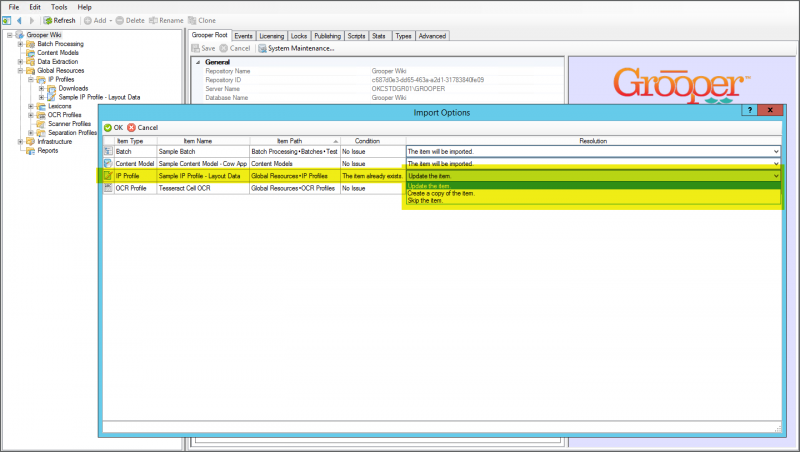Click the IP Profile row icon
The width and height of the screenshot is (800, 452).
pyautogui.click(x=108, y=176)
